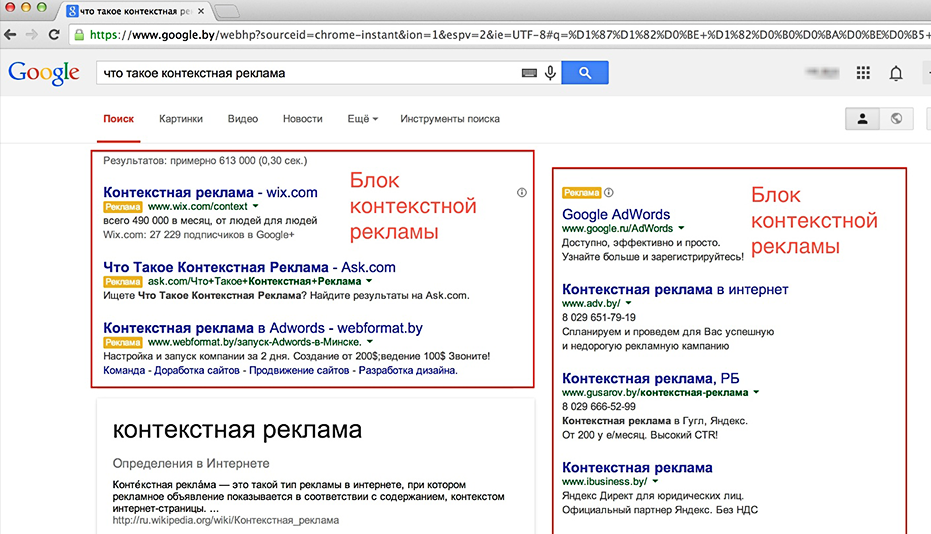Select the Поиск tab

119,119
